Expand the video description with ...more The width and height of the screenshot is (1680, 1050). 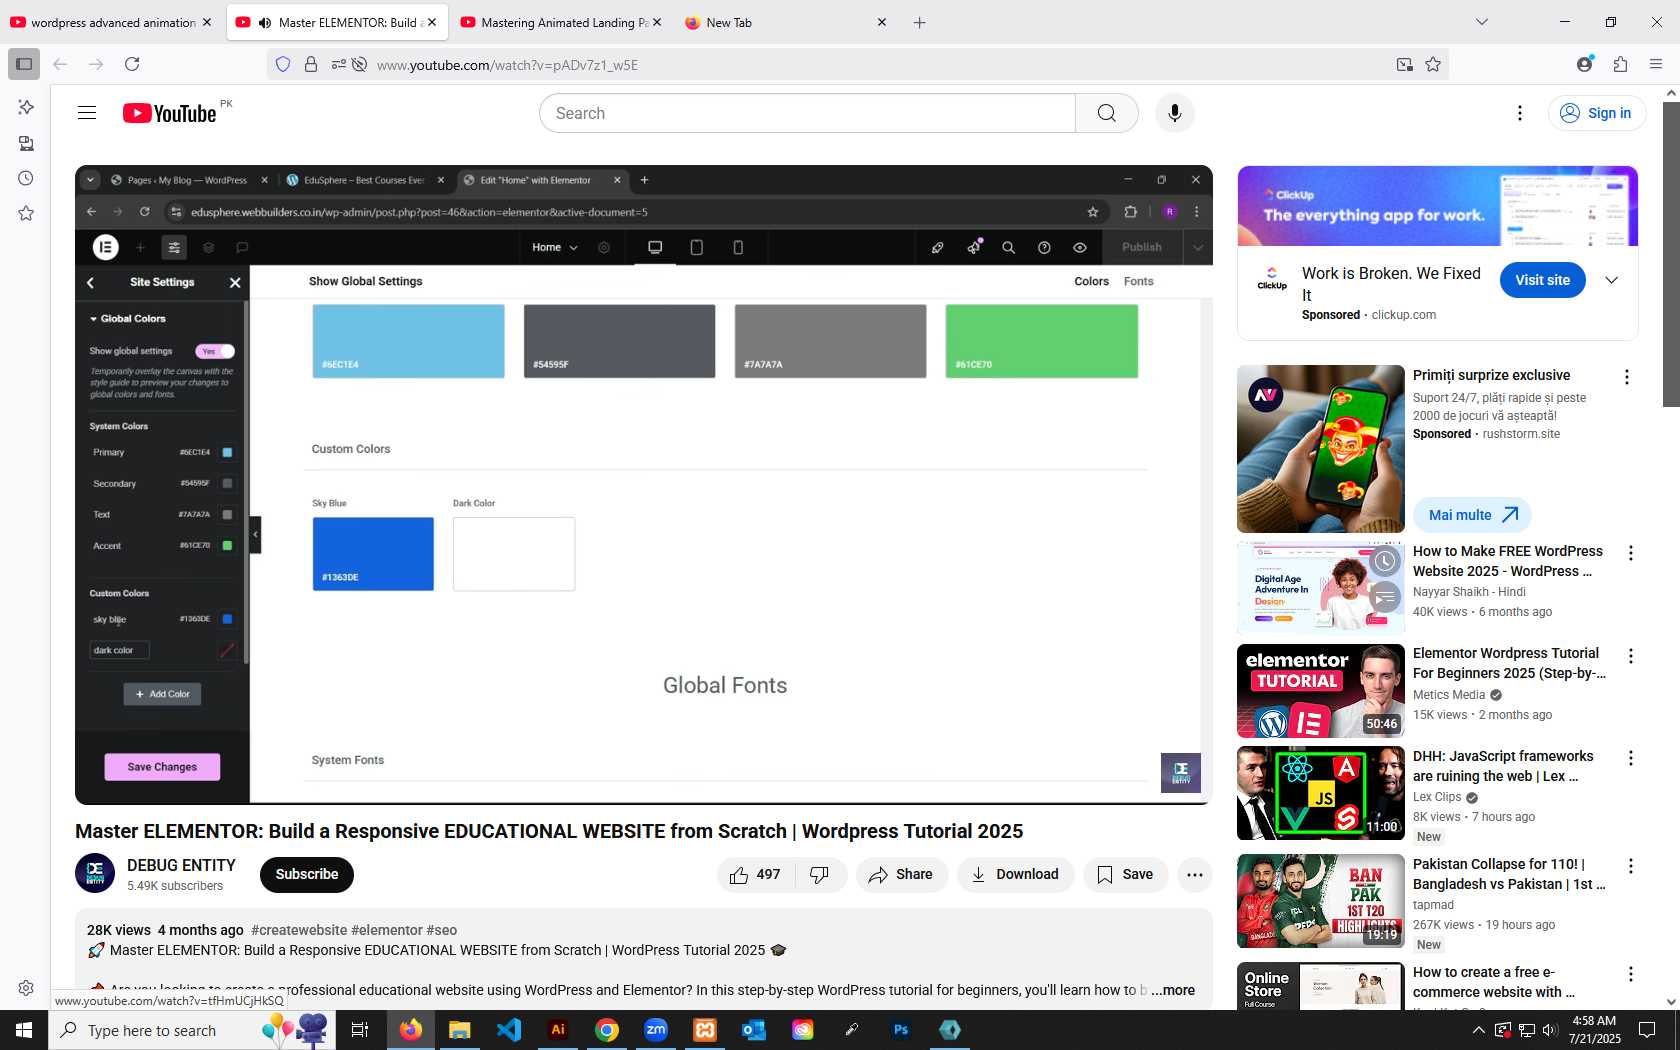[x=1172, y=990]
